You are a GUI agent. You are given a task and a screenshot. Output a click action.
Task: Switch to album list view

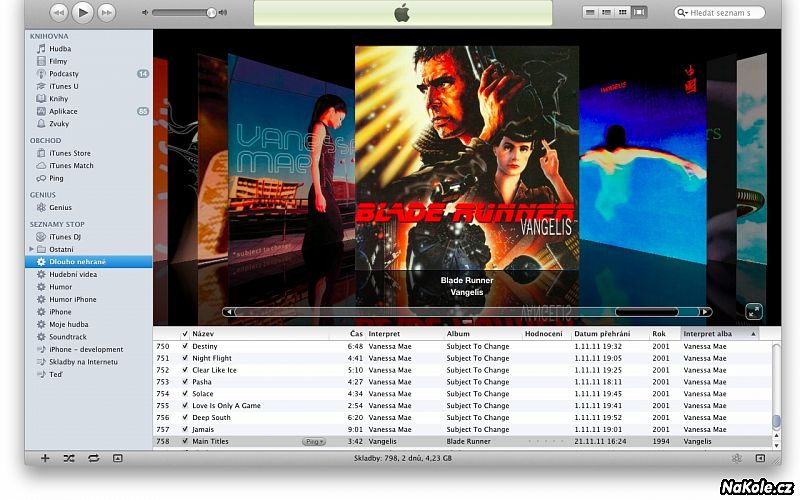tap(607, 12)
